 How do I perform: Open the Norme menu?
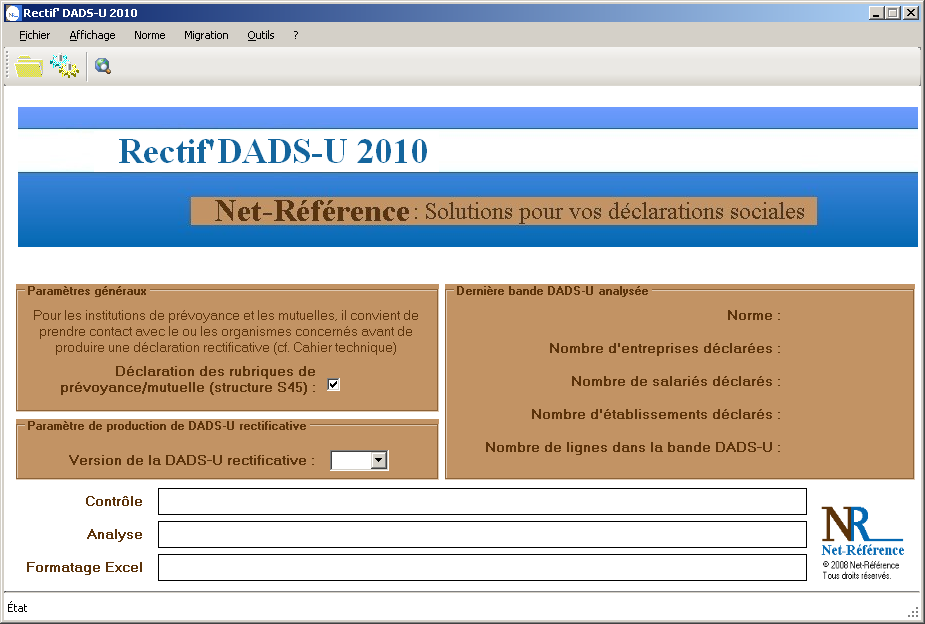[x=149, y=35]
